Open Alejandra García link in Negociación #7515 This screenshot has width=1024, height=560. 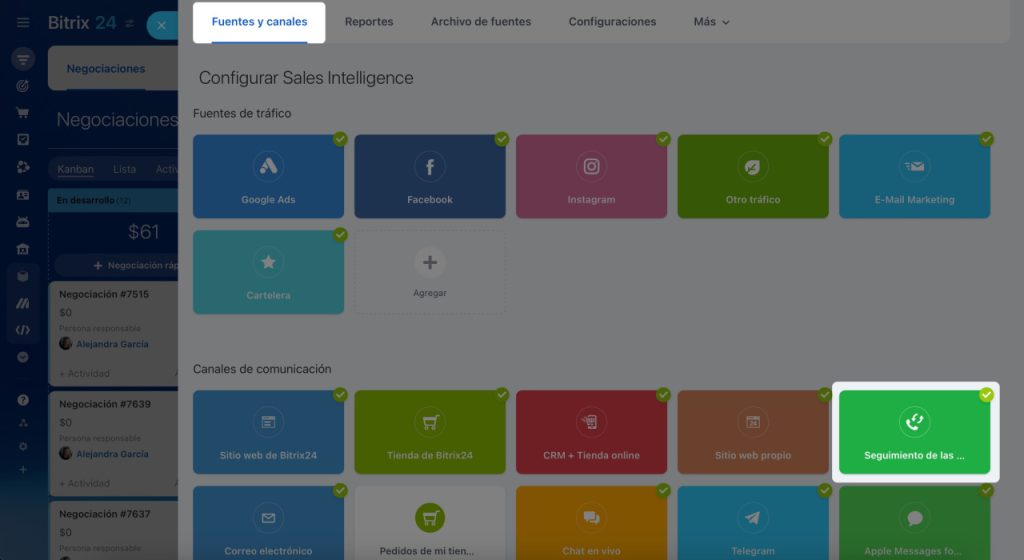[x=112, y=344]
